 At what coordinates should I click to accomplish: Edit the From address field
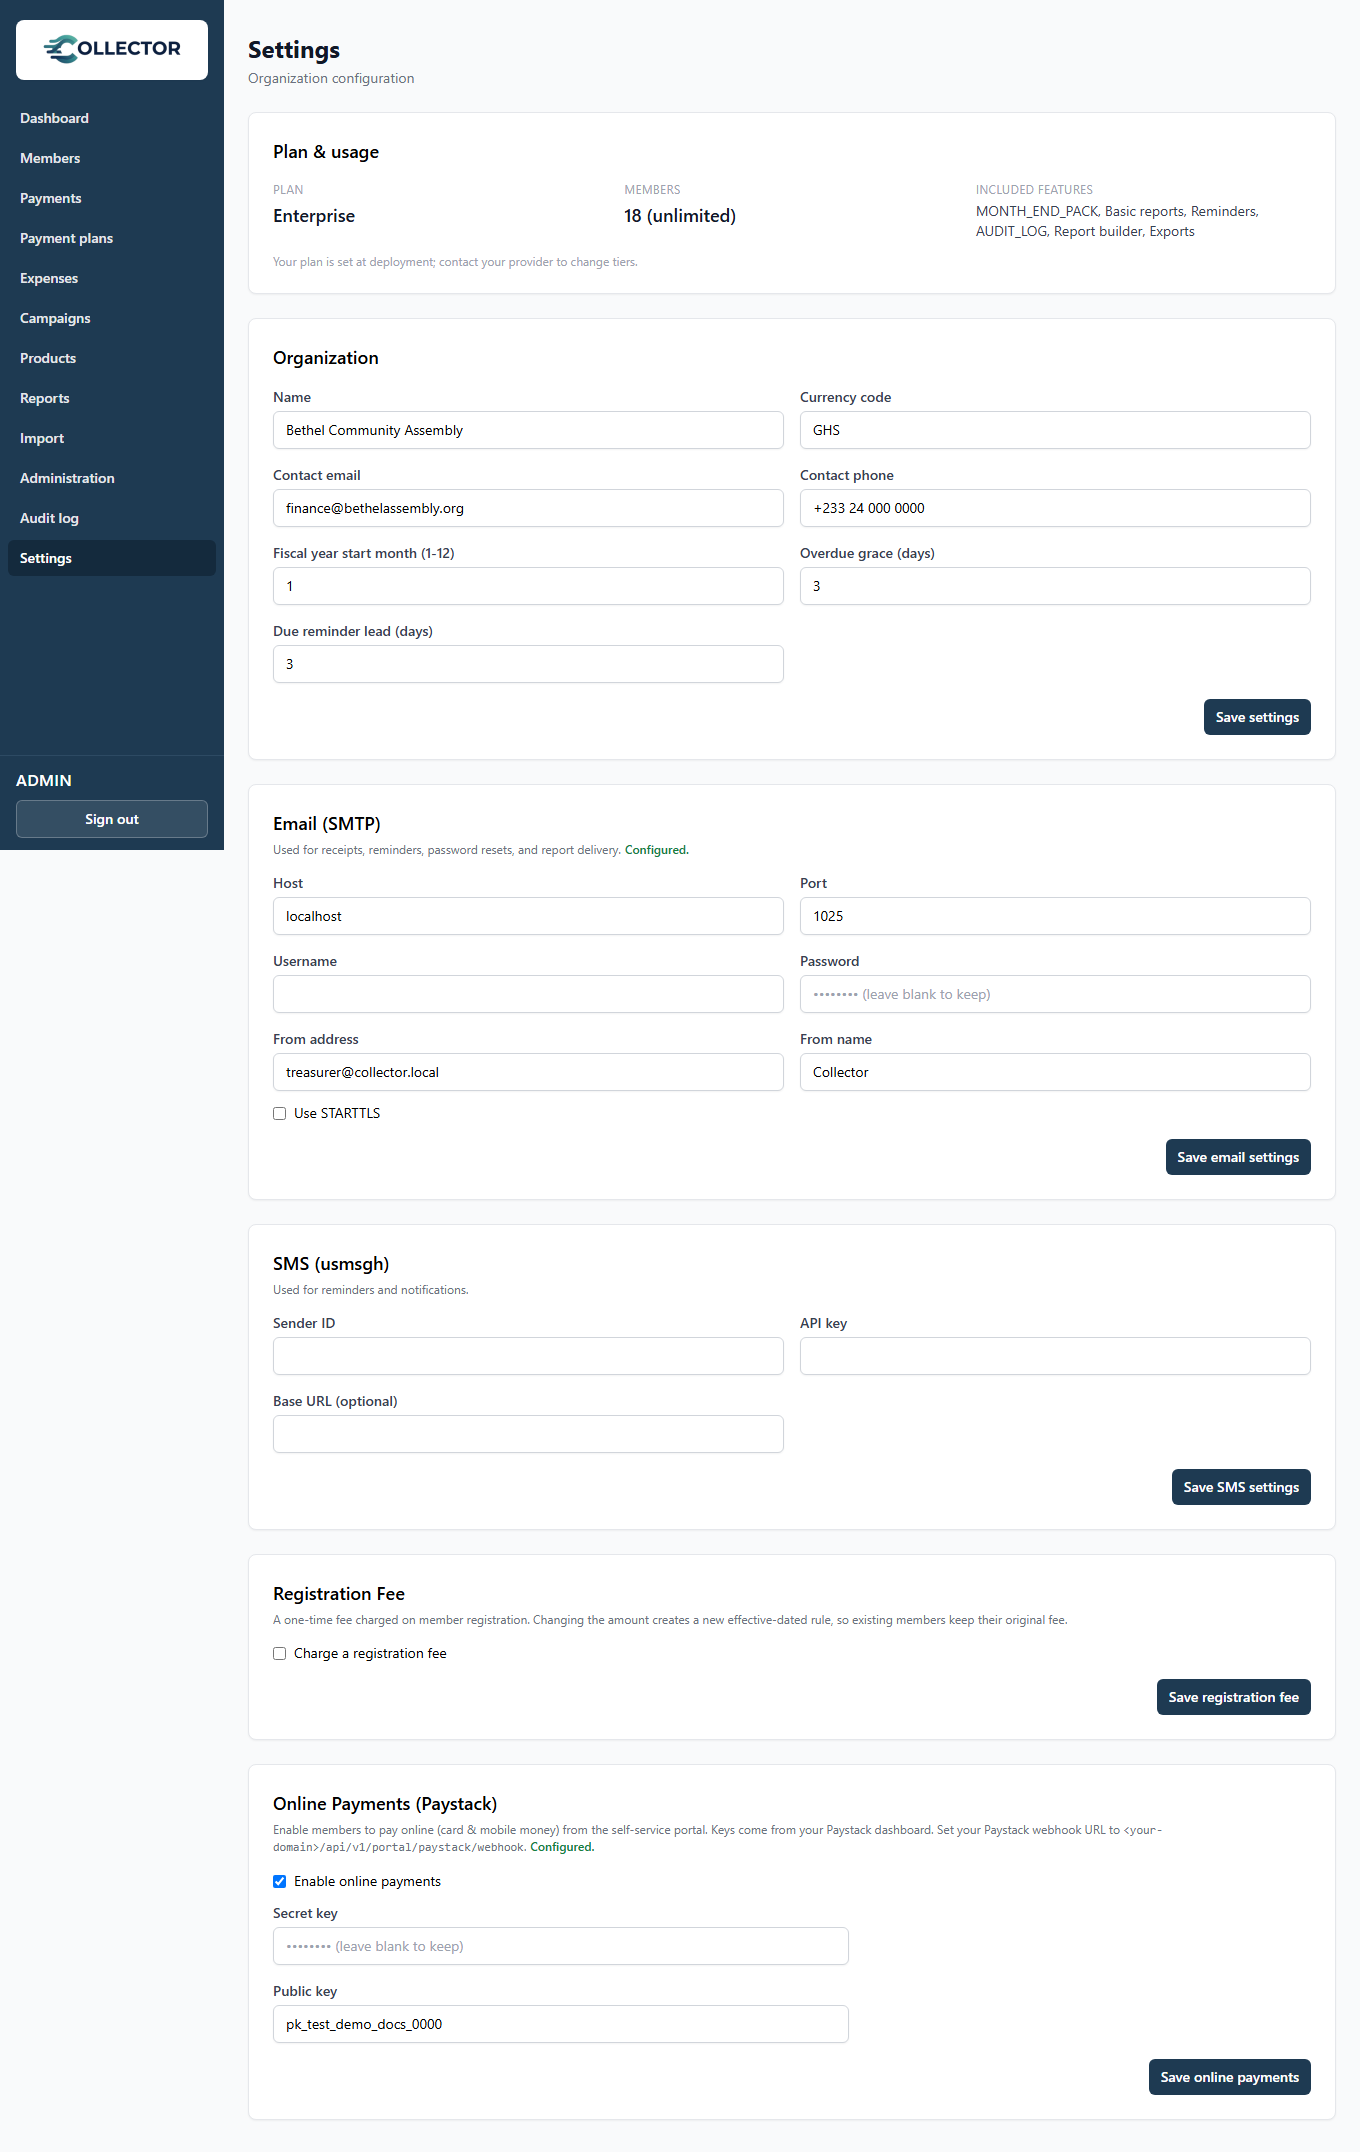coord(528,1072)
